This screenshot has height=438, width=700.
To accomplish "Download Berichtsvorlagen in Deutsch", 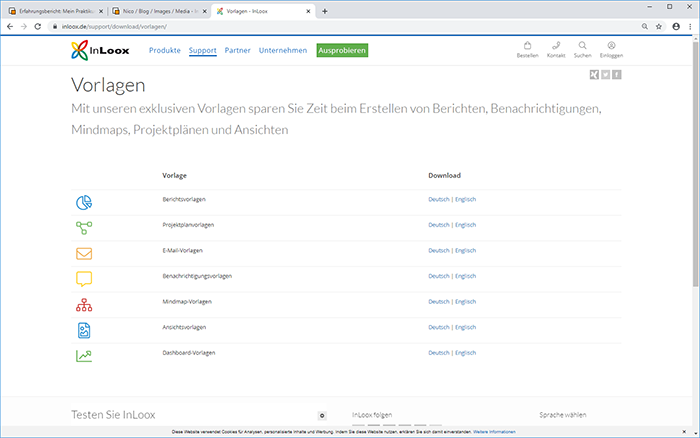I will click(439, 200).
